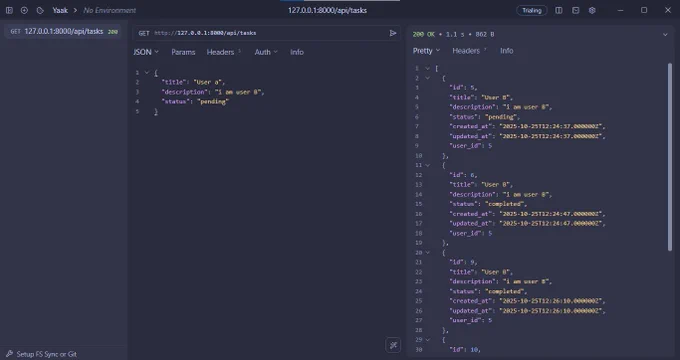The image size is (680, 360).
Task: Click "id": 6 line in response
Action: click(463, 175)
